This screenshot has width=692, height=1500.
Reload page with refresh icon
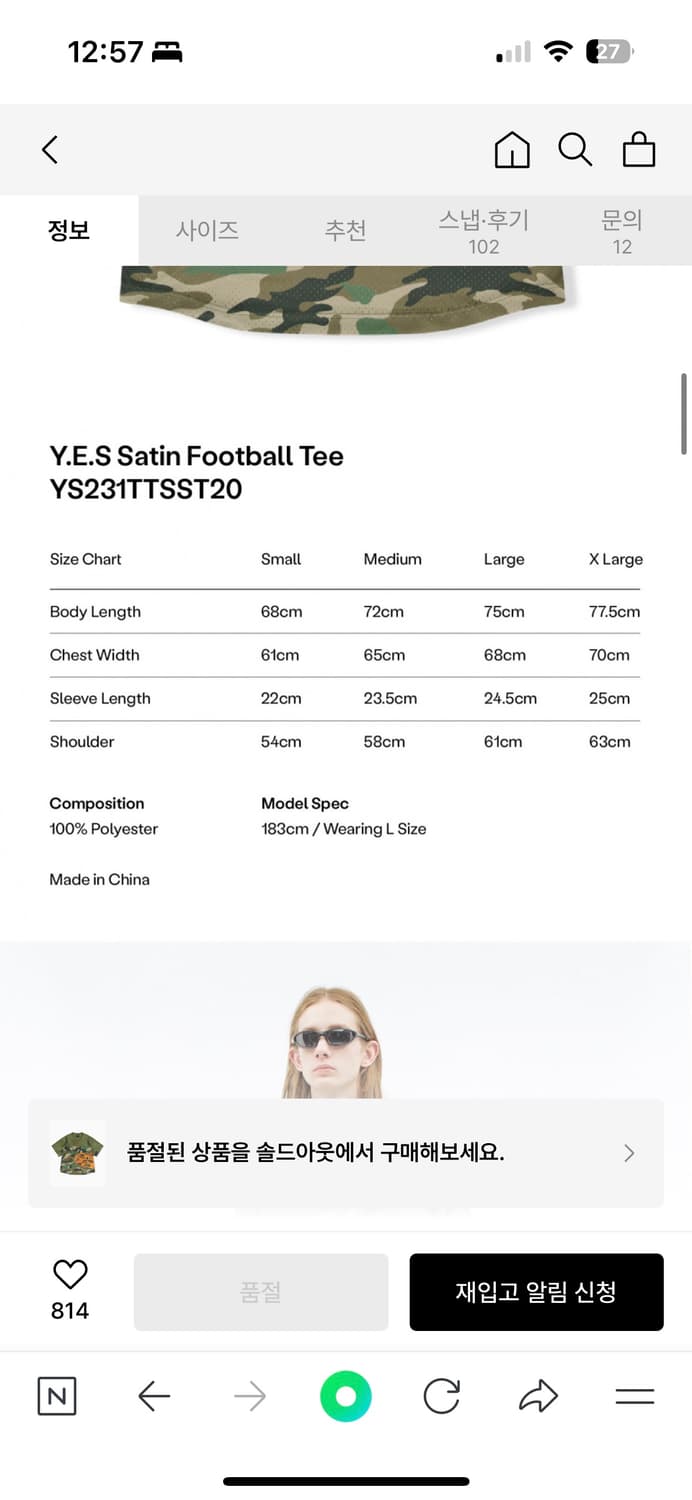441,1396
